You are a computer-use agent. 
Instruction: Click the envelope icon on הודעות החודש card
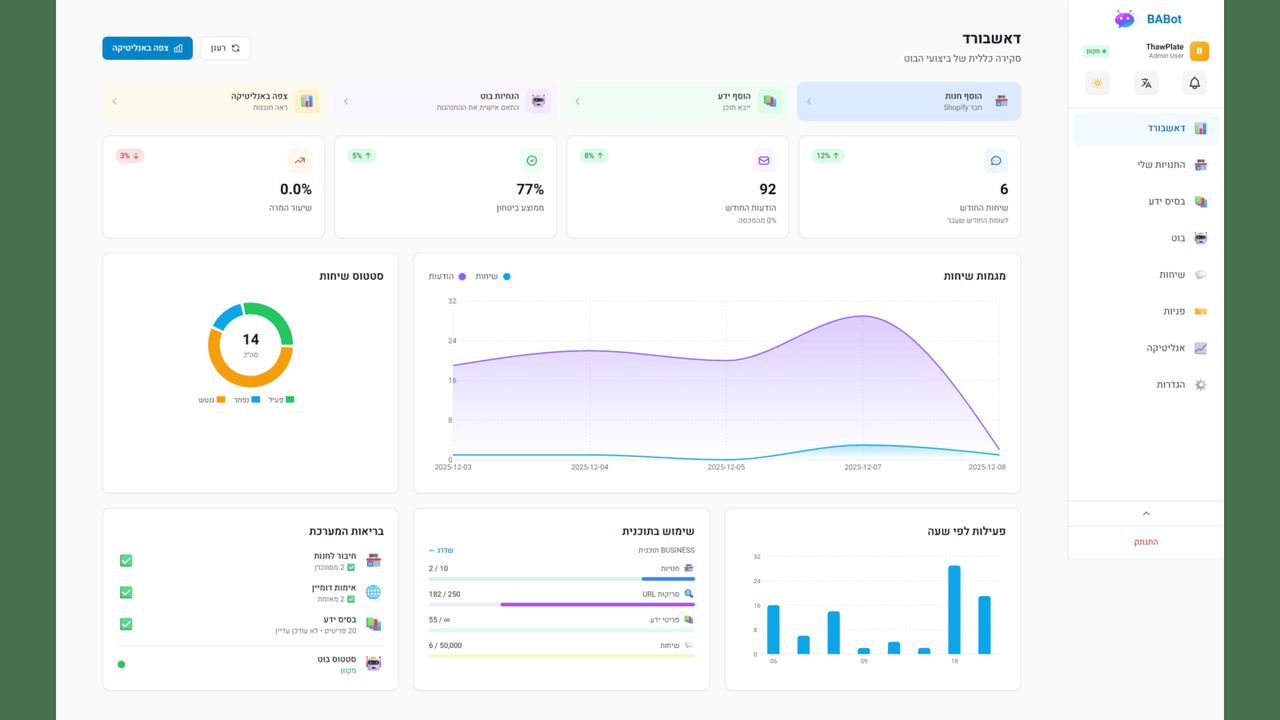tap(764, 160)
